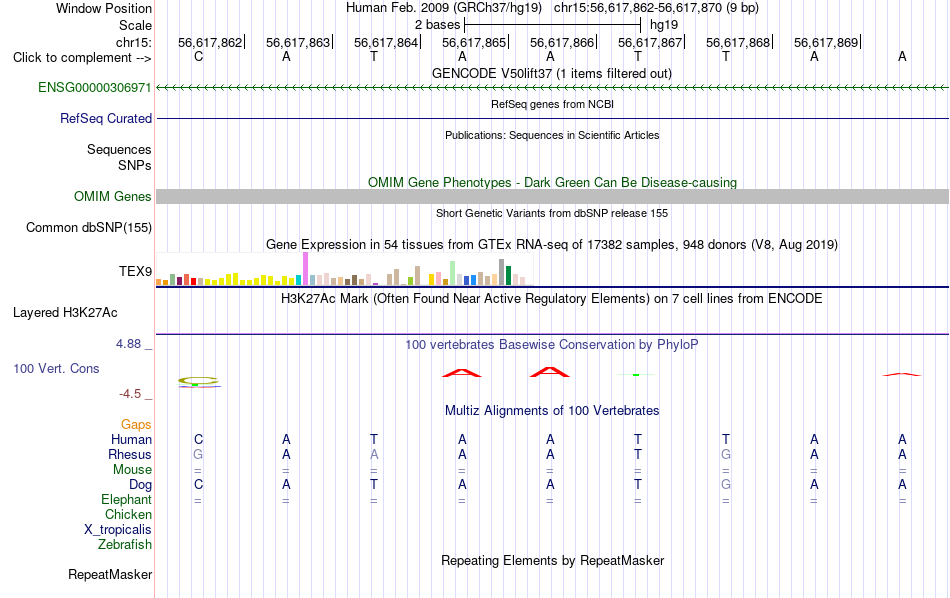Click the dark green bar in TEX9 chart
Image resolution: width=950 pixels, height=598 pixels.
[x=508, y=275]
